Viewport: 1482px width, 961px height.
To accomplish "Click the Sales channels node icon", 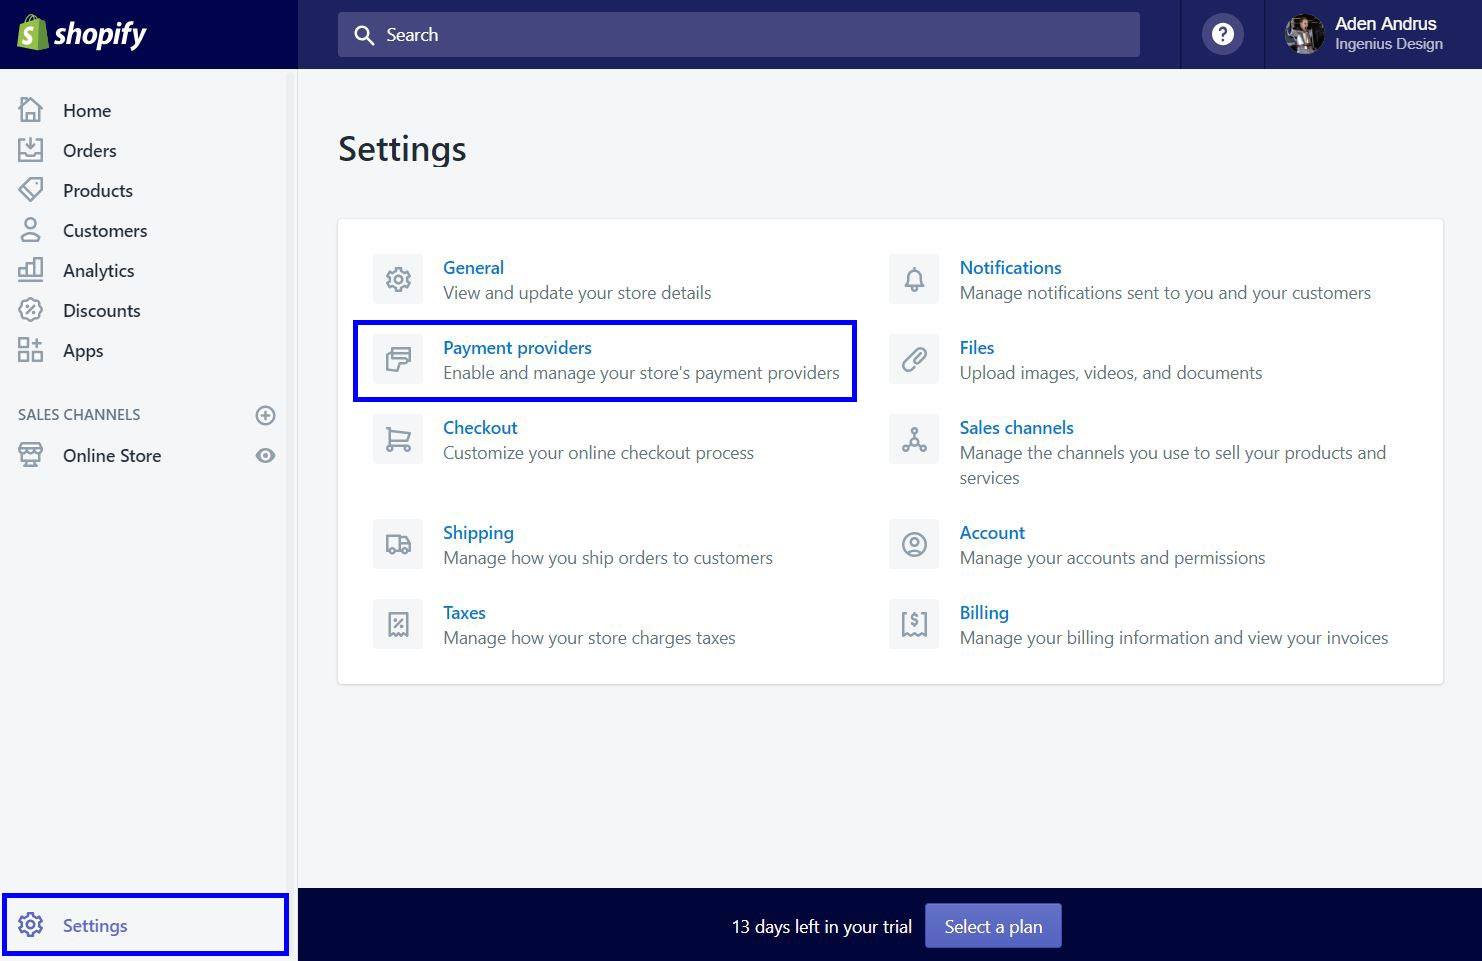I will tap(914, 439).
